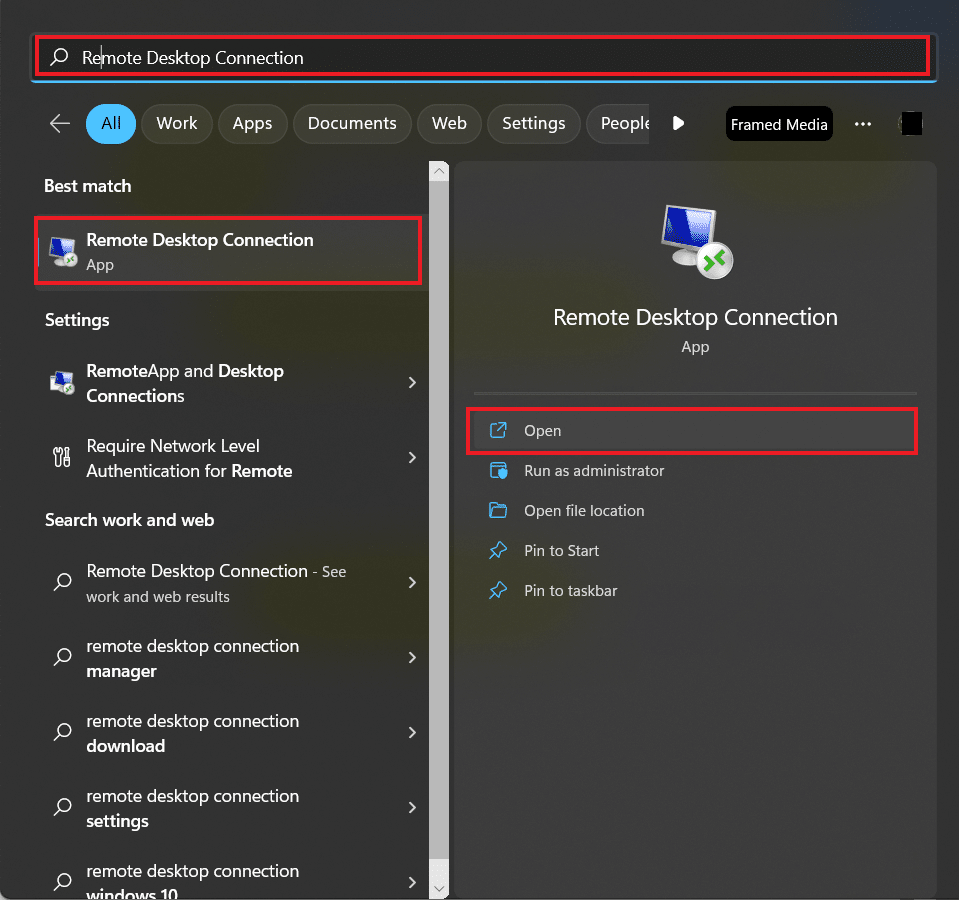Switch to the Apps filter tab
The height and width of the screenshot is (900, 959).
[x=252, y=123]
